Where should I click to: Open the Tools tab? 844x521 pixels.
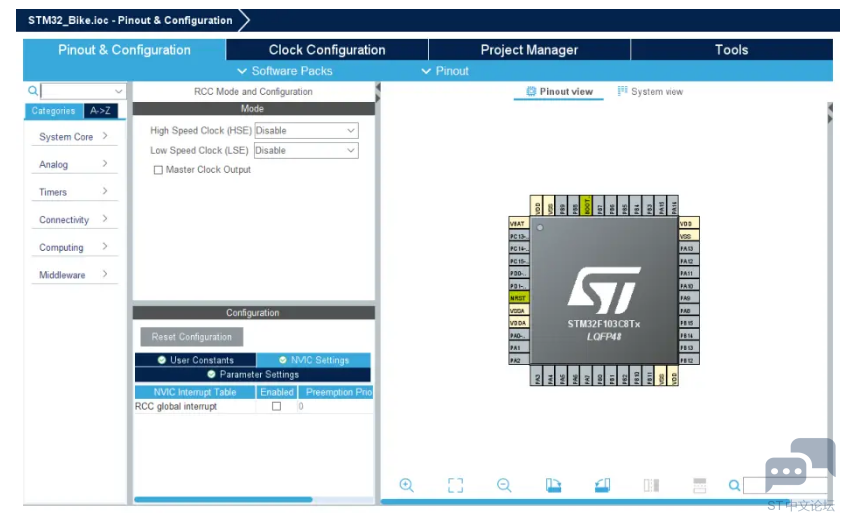pyautogui.click(x=732, y=50)
